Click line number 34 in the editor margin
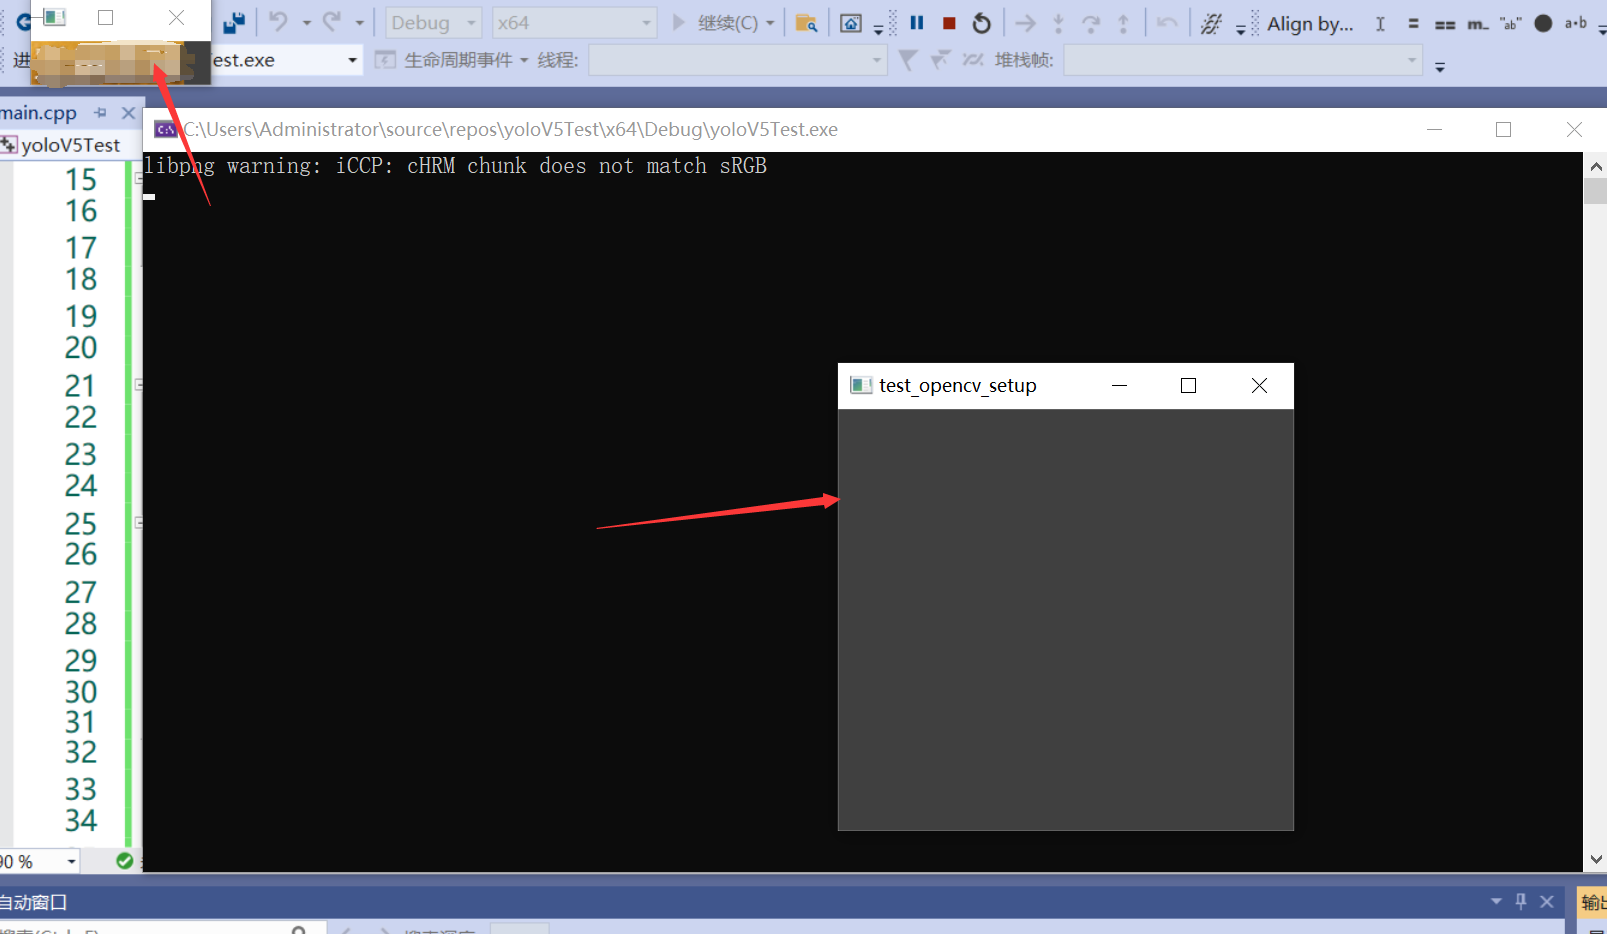The height and width of the screenshot is (934, 1607). [81, 820]
